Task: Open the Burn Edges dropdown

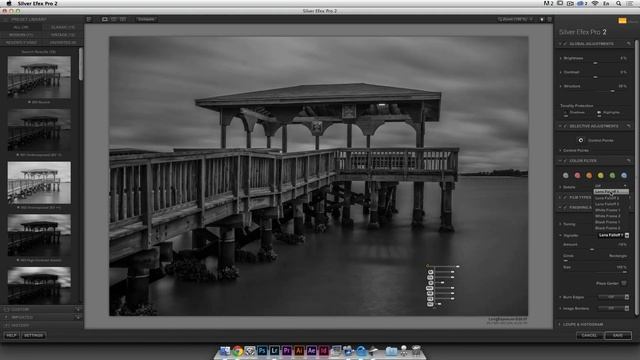Action: [x=613, y=297]
